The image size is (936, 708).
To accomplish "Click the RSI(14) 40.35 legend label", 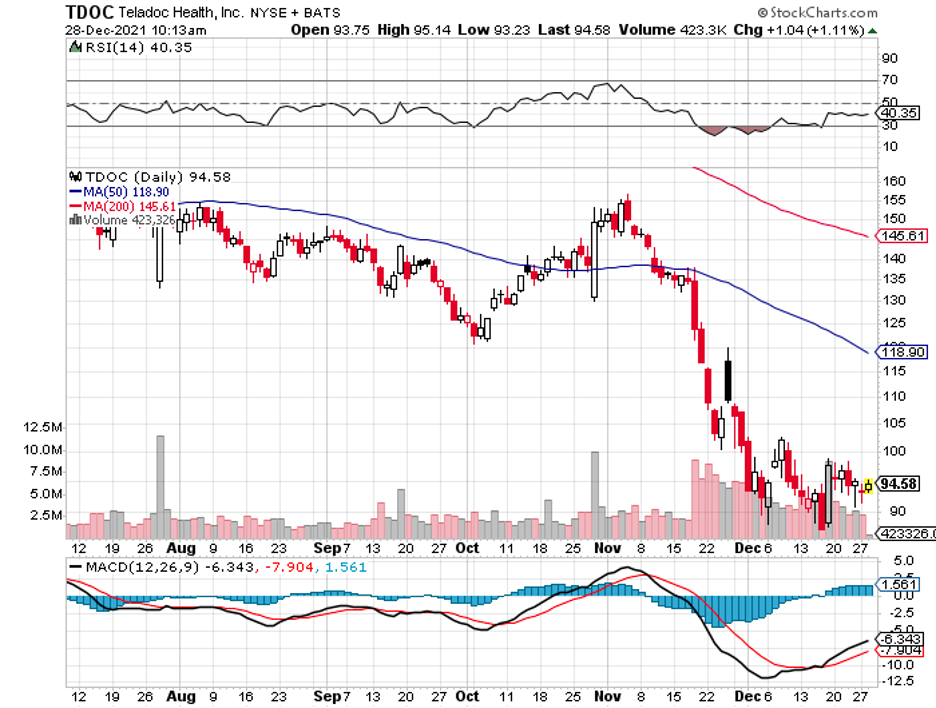I will 138,48.
